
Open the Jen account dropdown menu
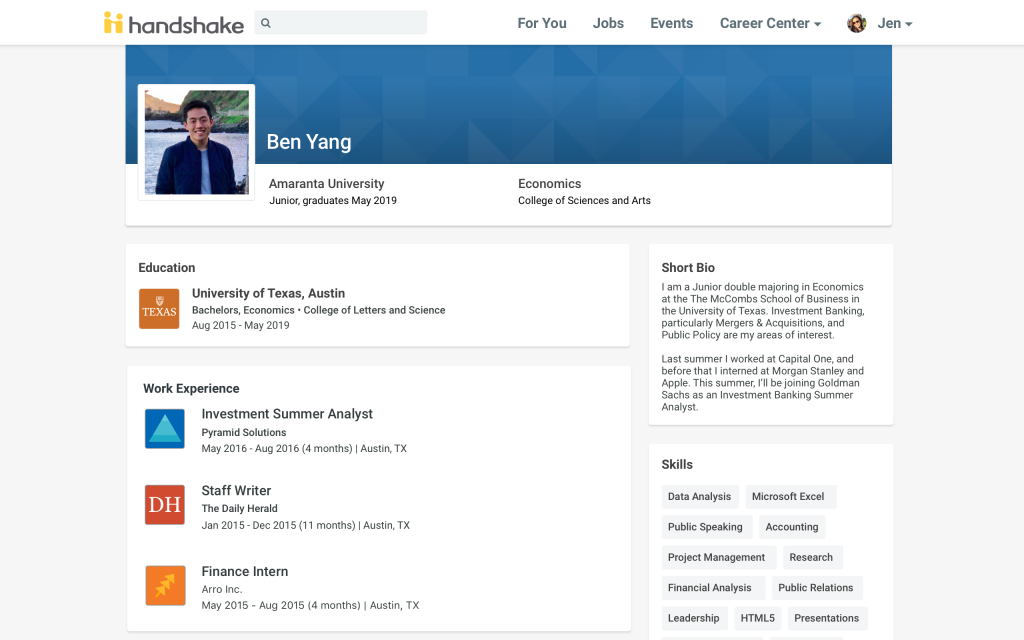(894, 23)
